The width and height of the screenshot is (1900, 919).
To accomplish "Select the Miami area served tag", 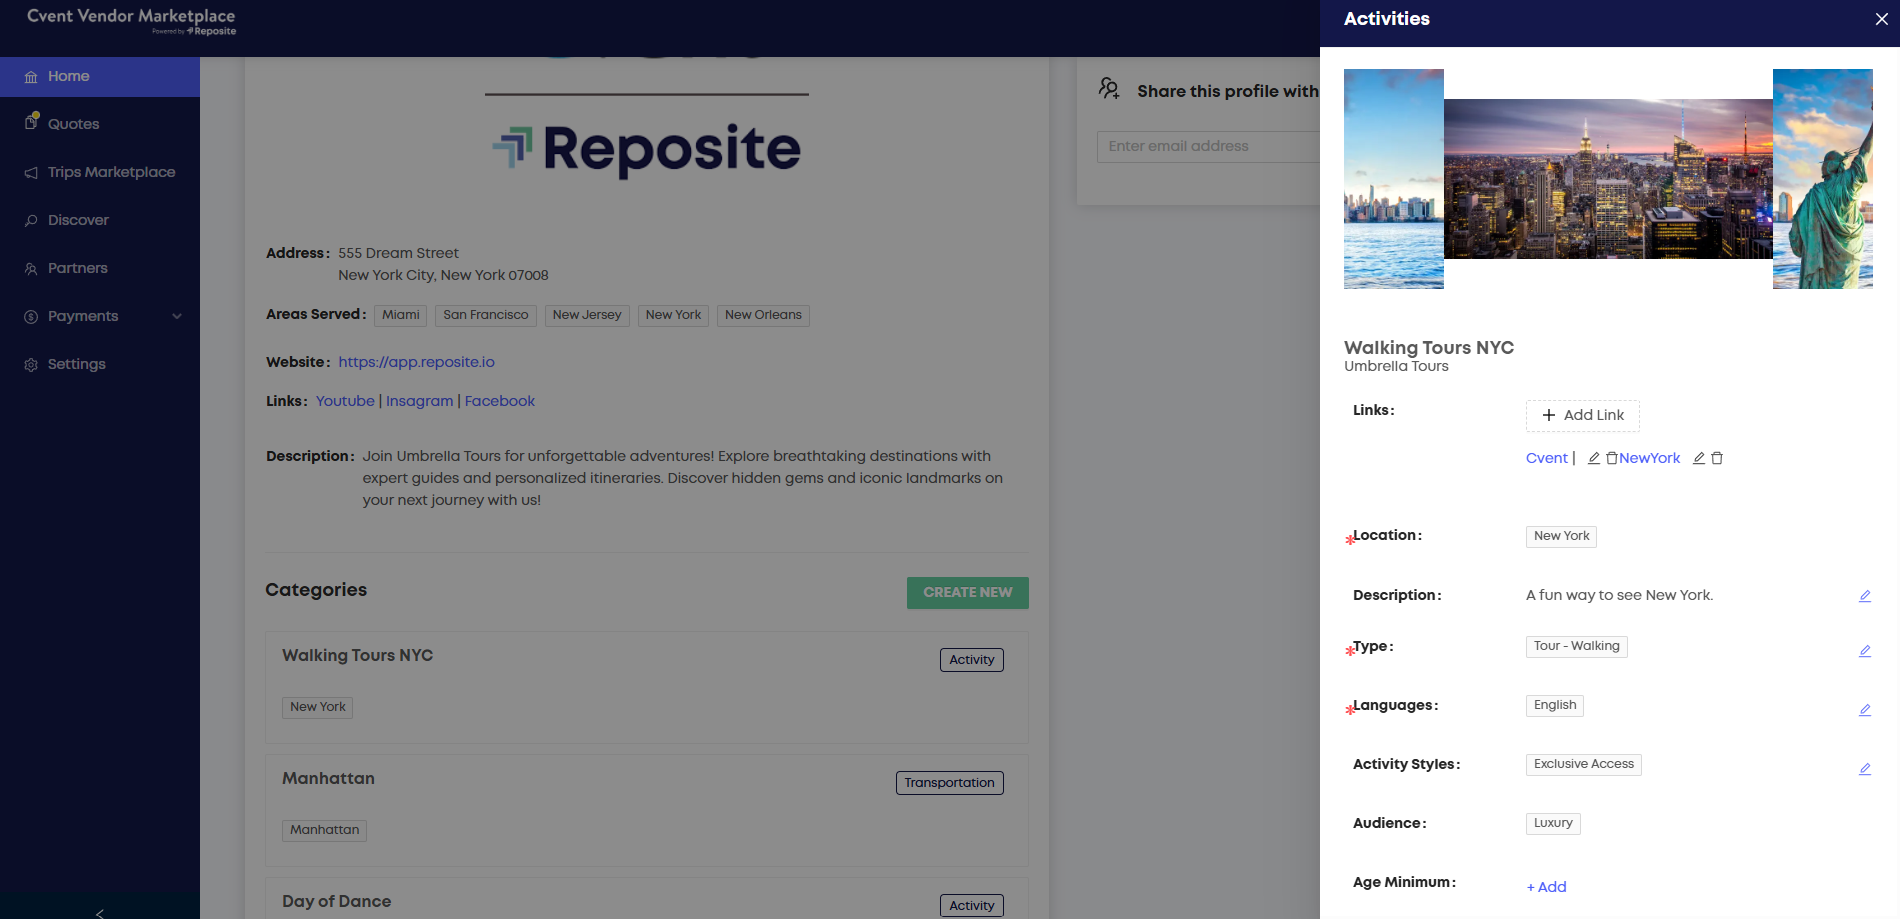I will [x=400, y=315].
